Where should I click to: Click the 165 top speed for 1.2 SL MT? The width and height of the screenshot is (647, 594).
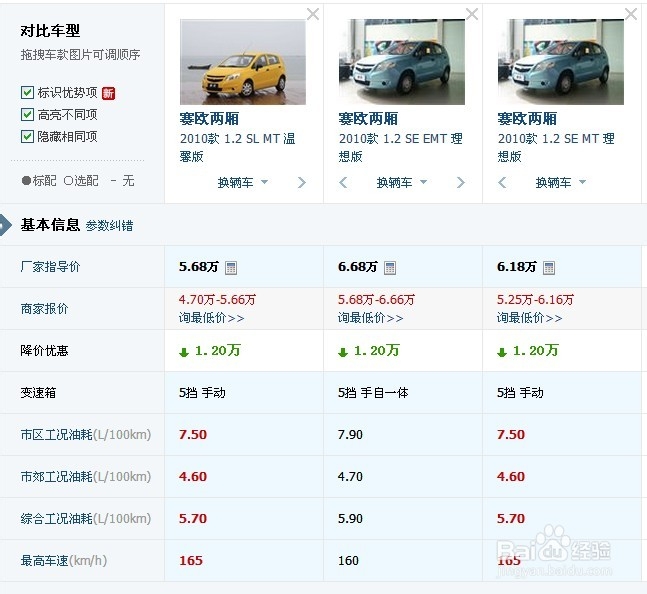(191, 561)
